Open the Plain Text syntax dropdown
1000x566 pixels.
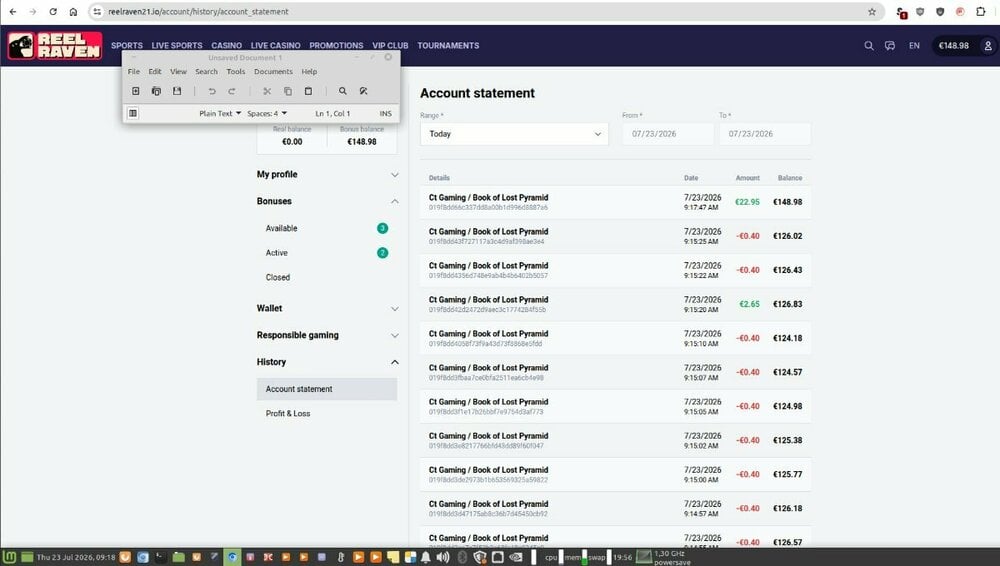coord(220,114)
